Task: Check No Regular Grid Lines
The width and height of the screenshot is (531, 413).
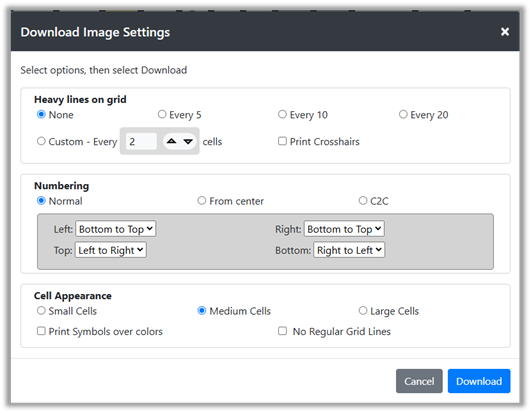Action: coord(282,331)
